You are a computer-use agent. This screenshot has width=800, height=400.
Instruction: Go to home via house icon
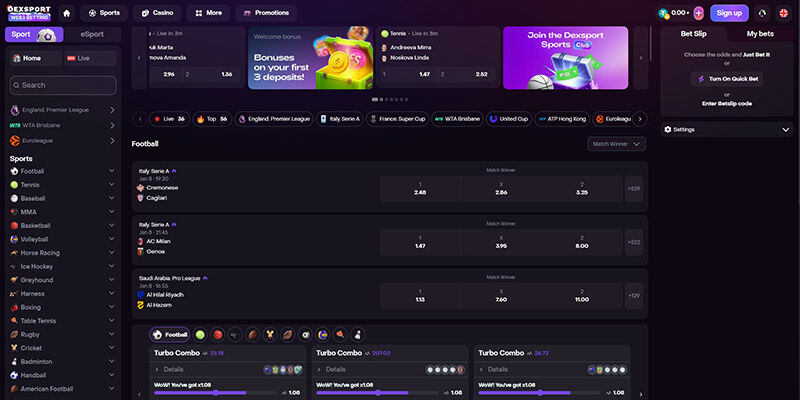[x=66, y=13]
